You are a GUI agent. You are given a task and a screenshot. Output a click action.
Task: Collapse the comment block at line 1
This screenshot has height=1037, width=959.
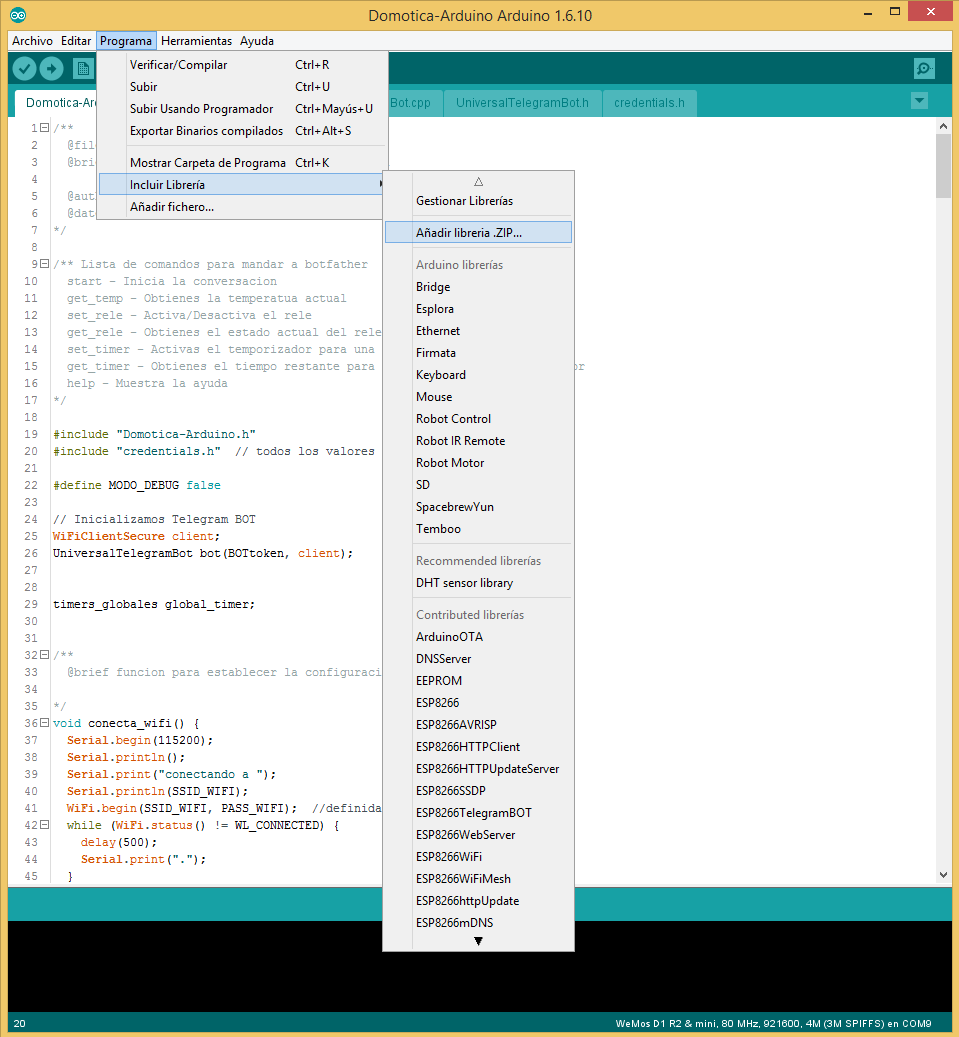tap(44, 127)
